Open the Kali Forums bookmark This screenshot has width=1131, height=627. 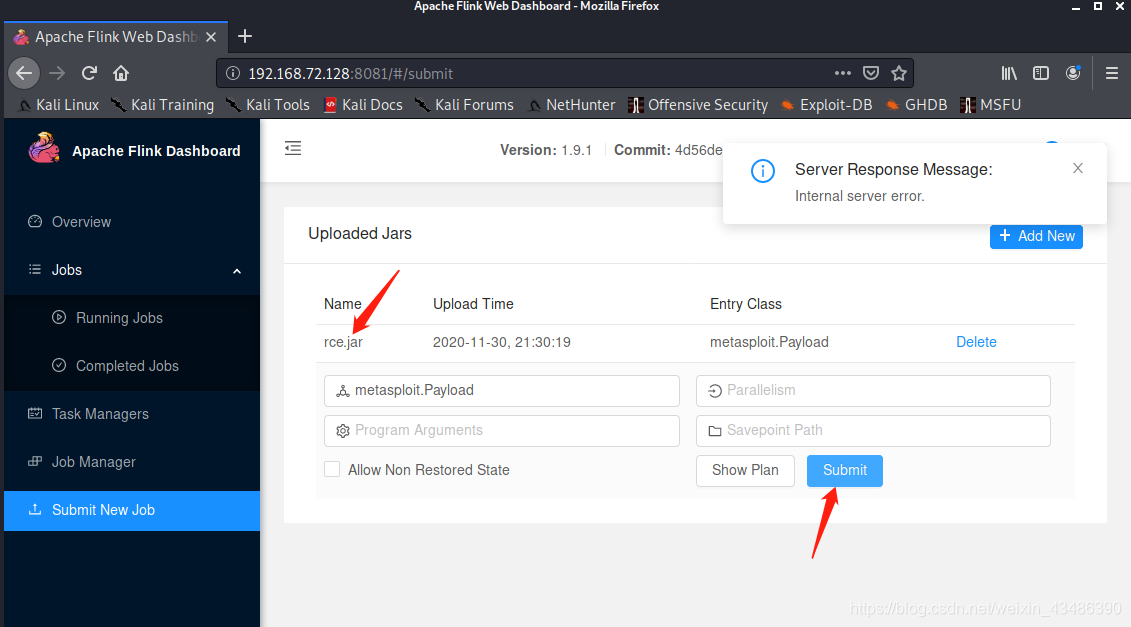[x=465, y=105]
